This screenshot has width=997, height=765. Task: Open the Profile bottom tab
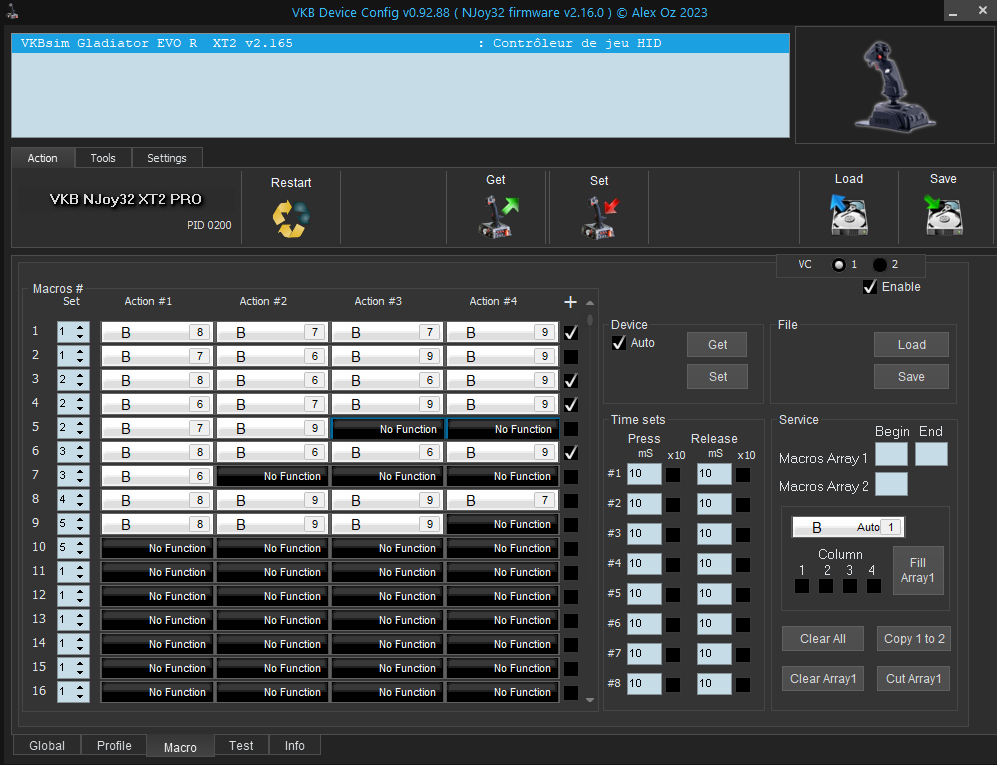coord(114,745)
